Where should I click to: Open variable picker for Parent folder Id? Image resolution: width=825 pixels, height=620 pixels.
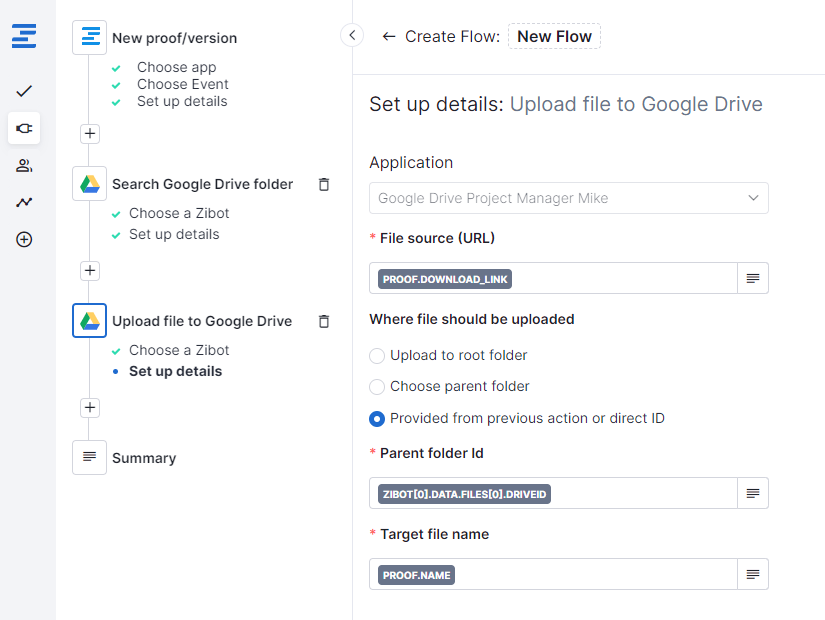pyautogui.click(x=753, y=493)
